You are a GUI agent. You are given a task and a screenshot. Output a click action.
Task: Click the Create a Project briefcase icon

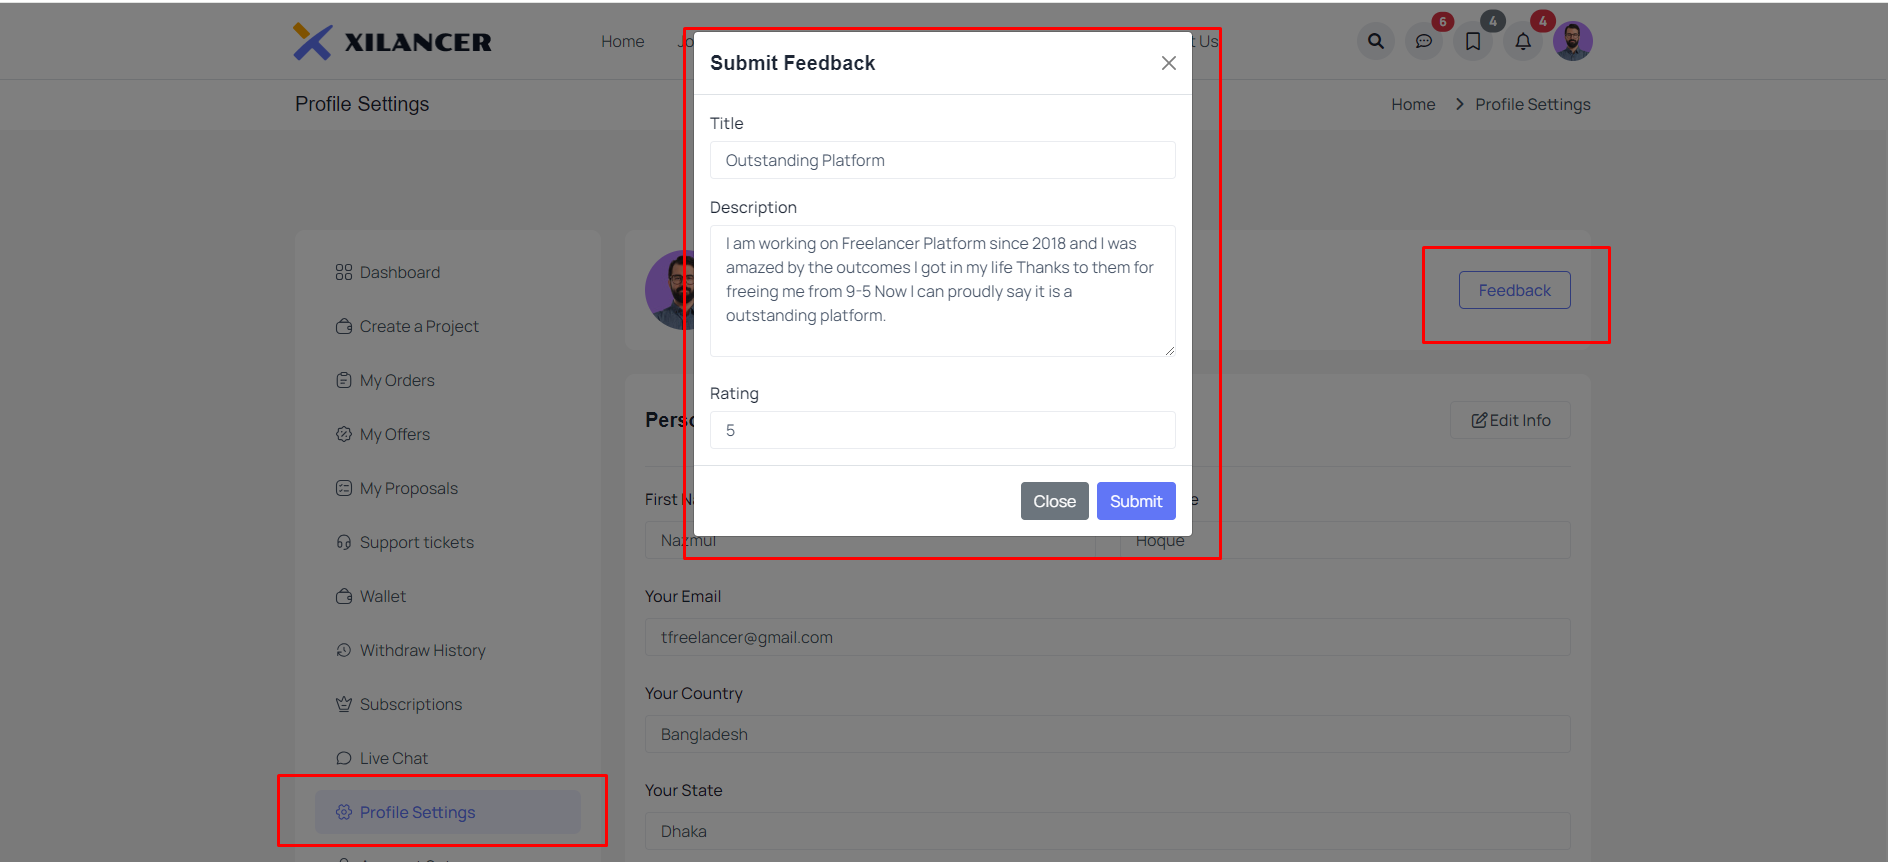pos(344,326)
